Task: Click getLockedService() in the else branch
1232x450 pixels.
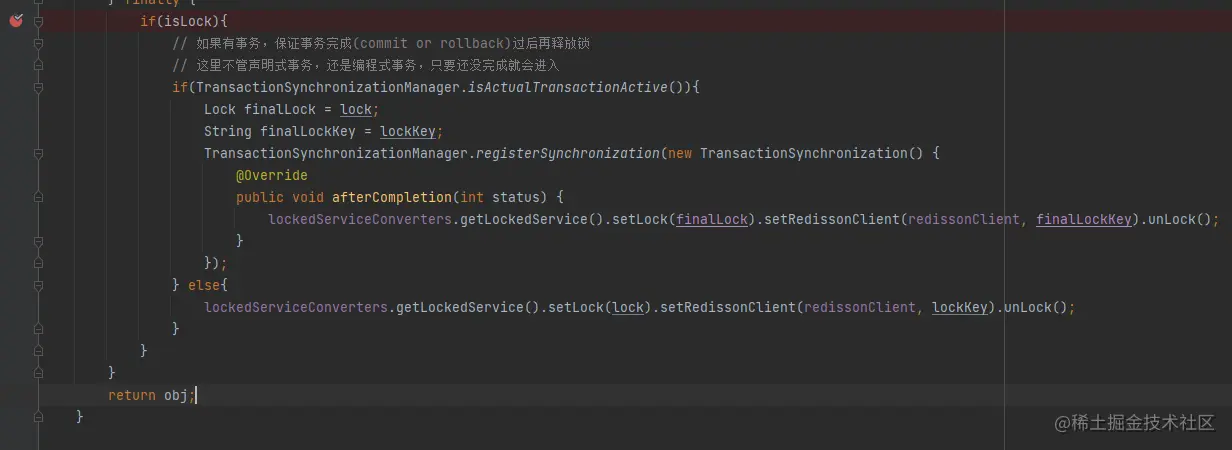Action: [x=468, y=307]
